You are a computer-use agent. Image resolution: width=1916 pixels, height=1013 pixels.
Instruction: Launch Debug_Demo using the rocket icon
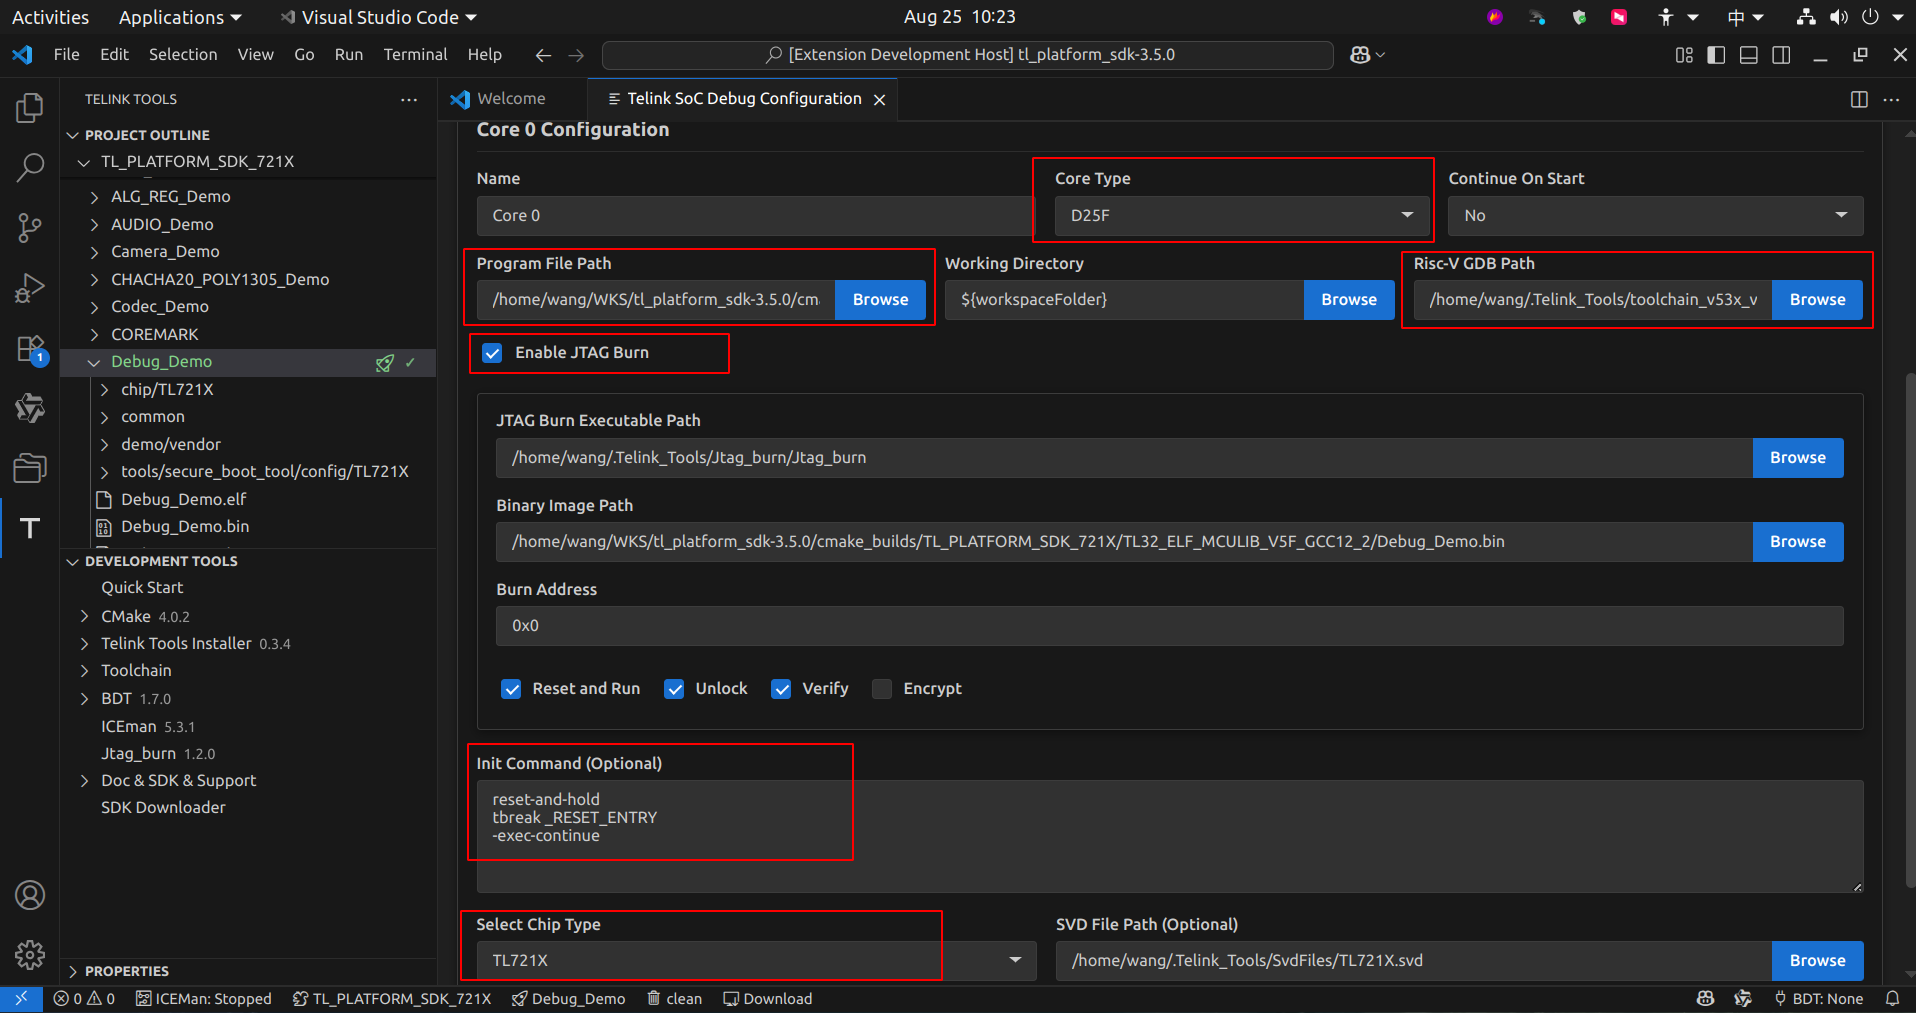(x=385, y=362)
